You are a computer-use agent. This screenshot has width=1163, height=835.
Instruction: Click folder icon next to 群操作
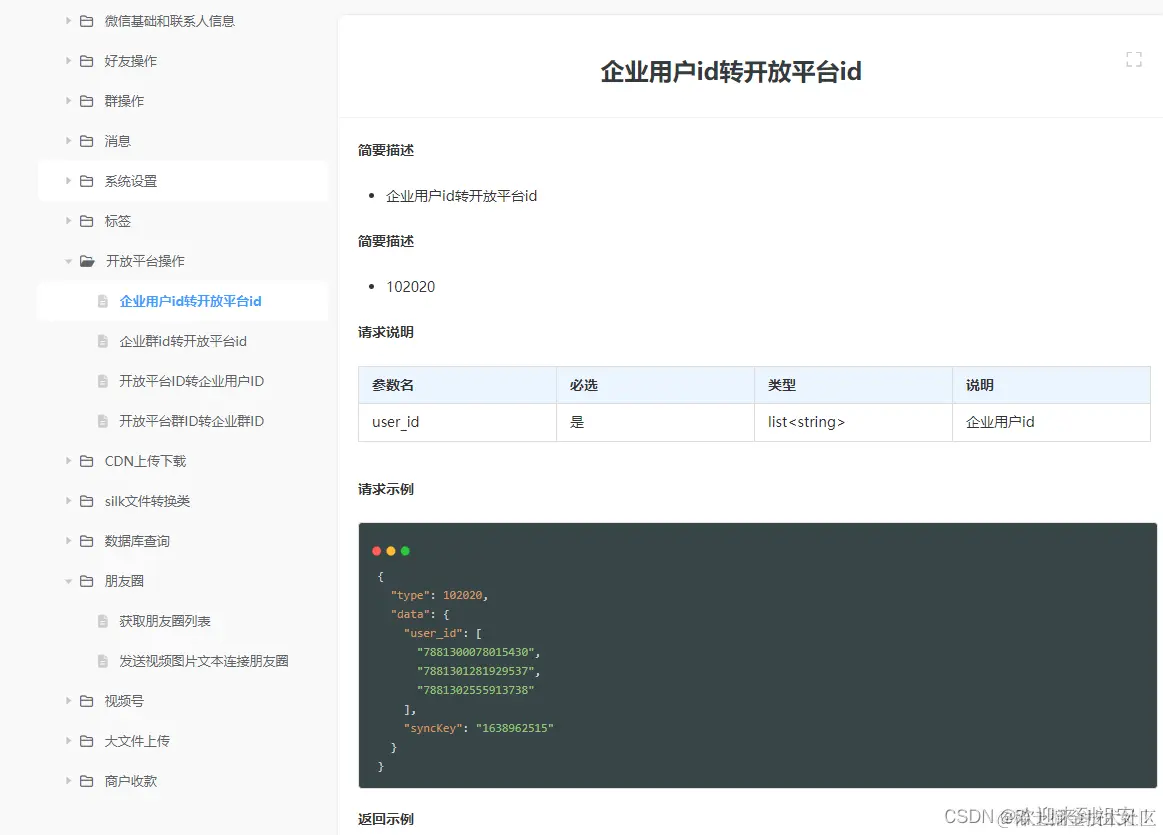pyautogui.click(x=87, y=101)
